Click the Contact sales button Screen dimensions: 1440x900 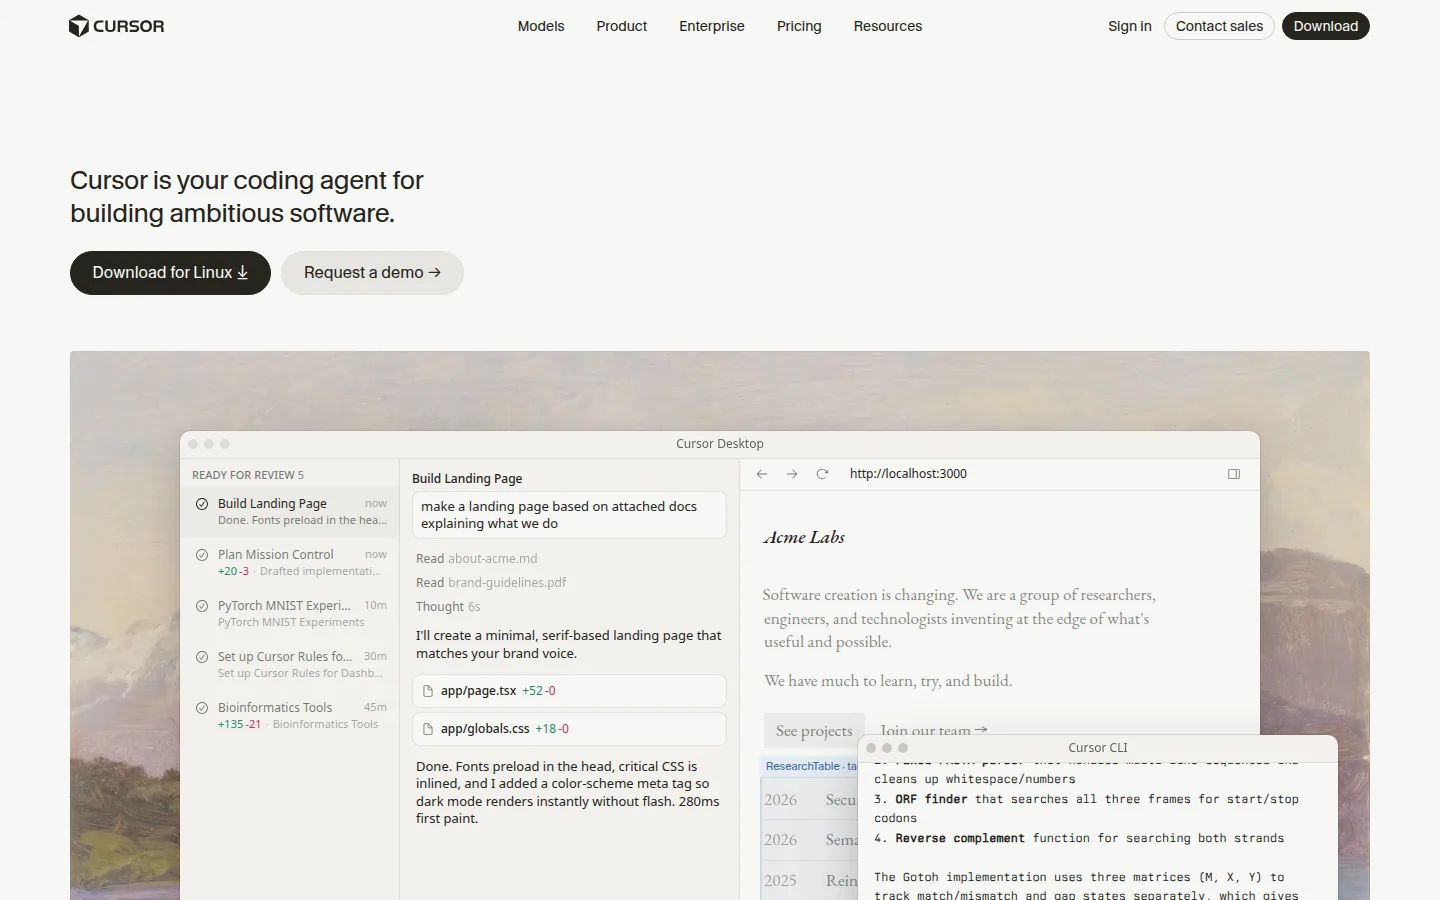(x=1219, y=26)
